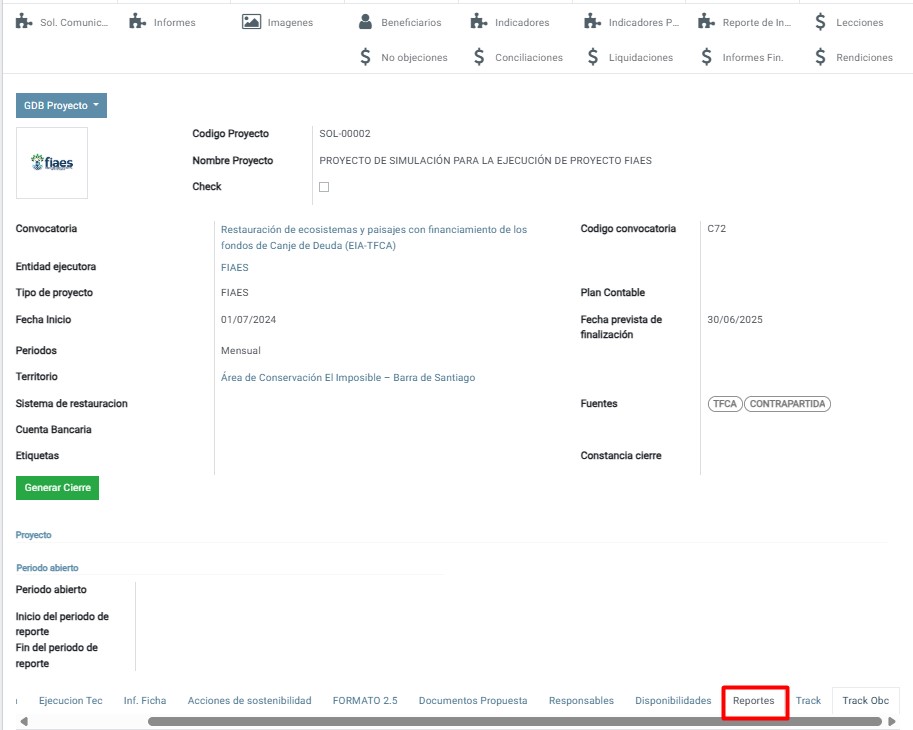Screen dimensions: 913x730
Task: Follow the Área de Conservación El Imposible link
Action: pos(347,378)
